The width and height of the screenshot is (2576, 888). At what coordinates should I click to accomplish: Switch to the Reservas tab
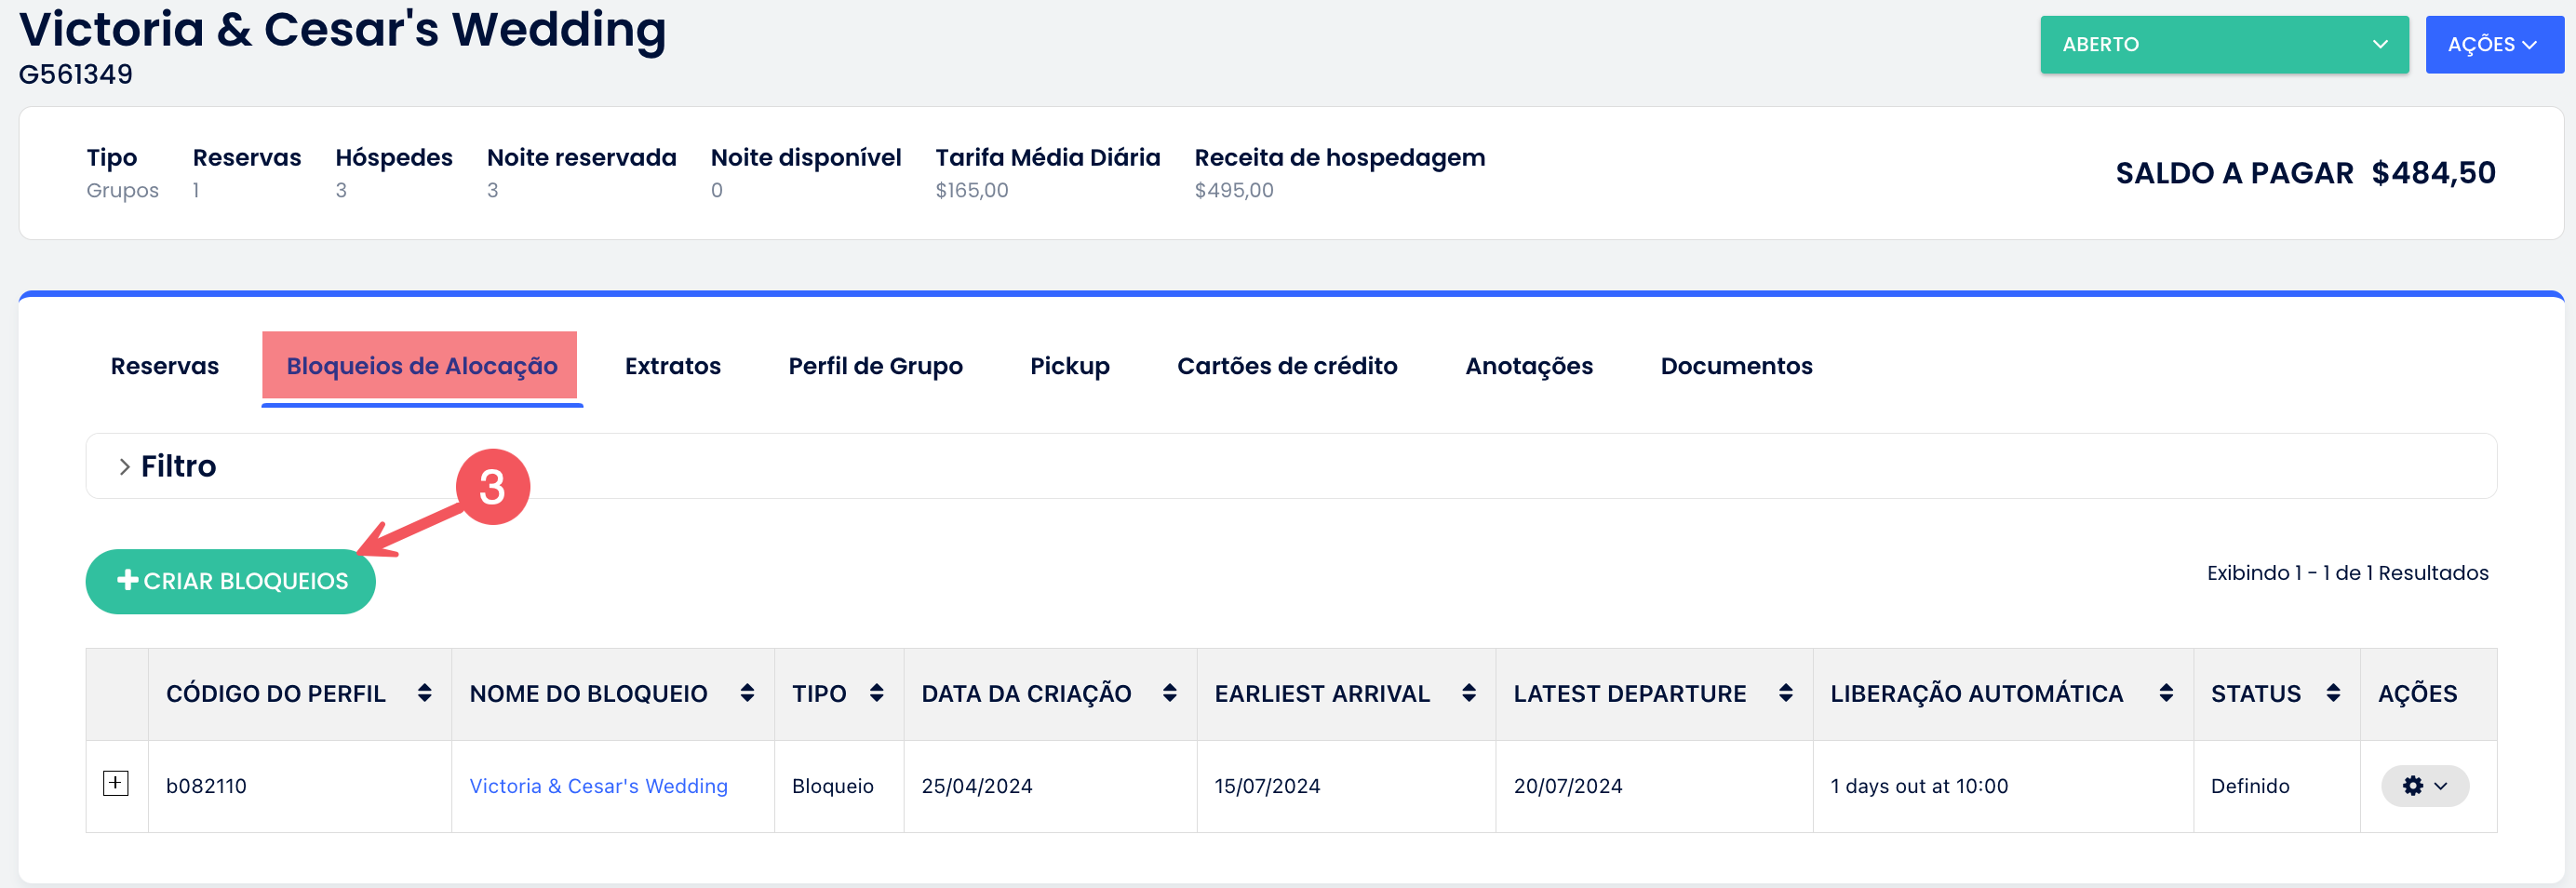tap(165, 366)
